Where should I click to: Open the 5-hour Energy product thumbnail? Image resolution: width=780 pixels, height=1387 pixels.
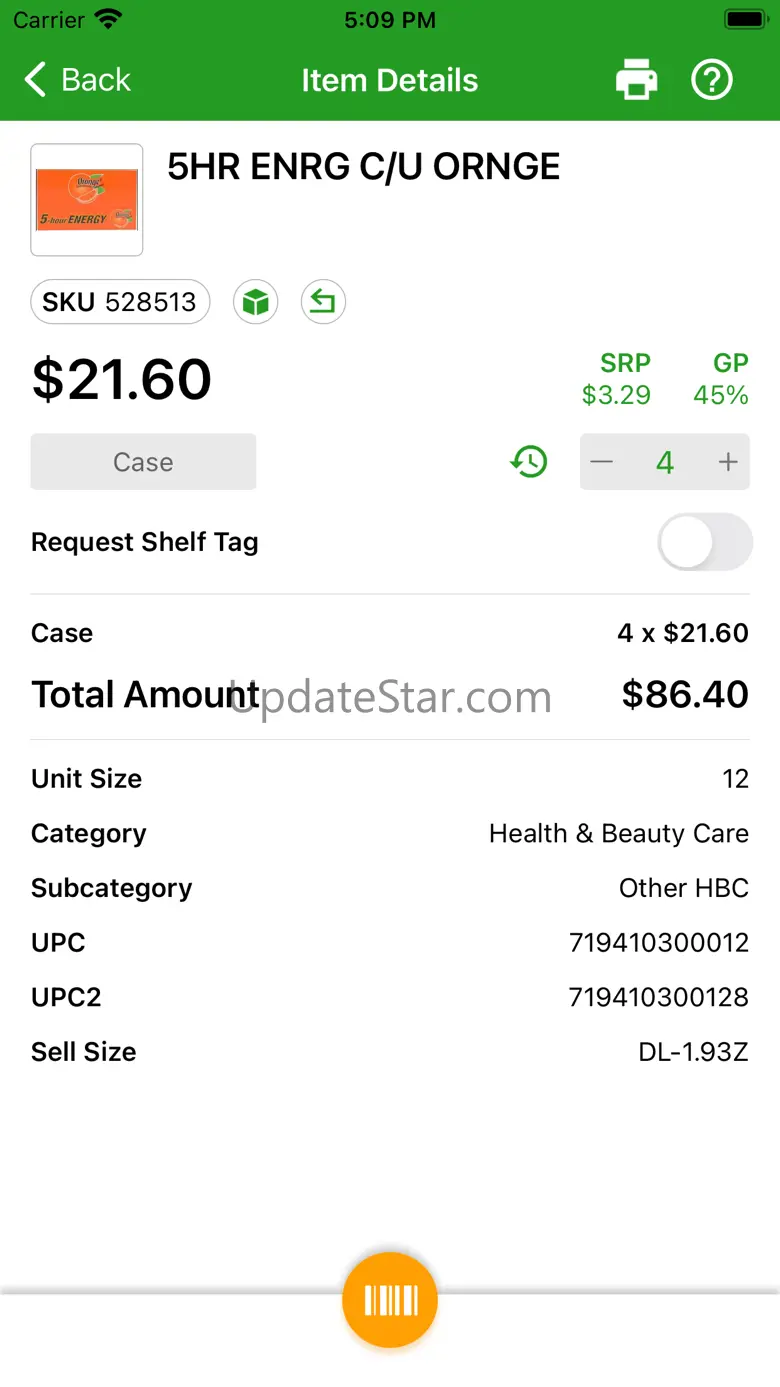click(87, 200)
